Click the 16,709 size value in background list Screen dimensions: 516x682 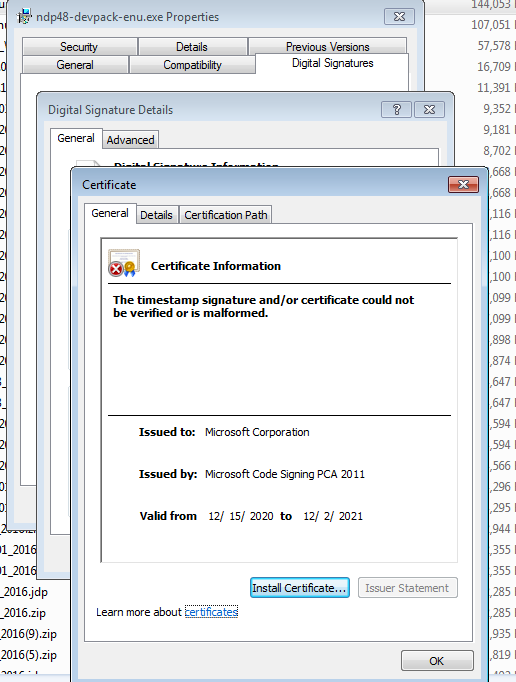pos(494,67)
